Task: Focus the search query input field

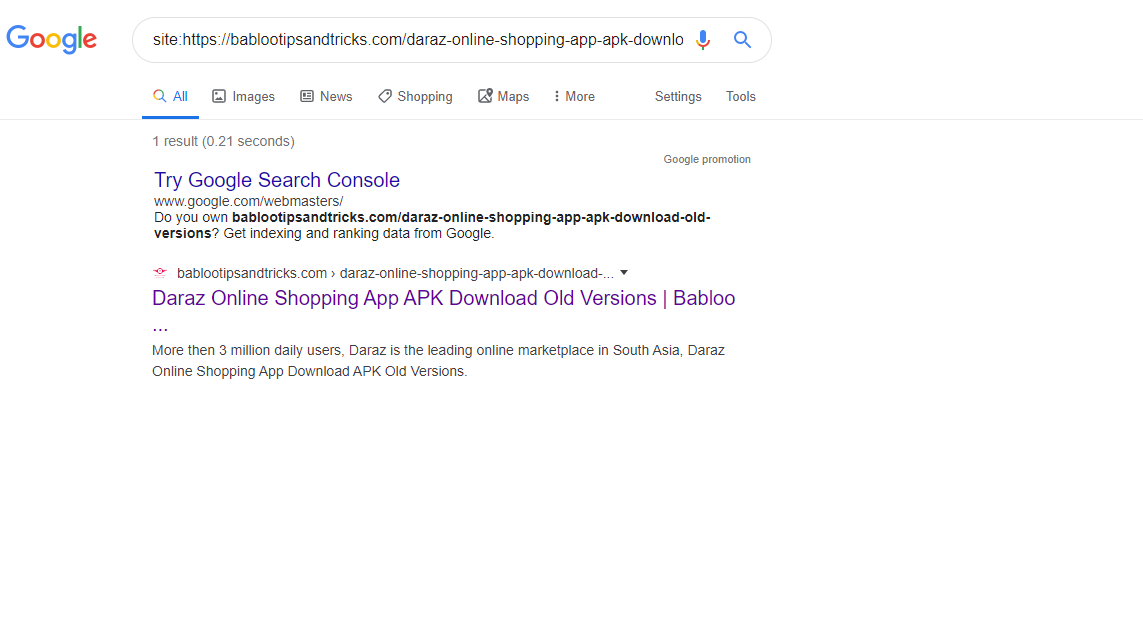Action: coord(418,39)
